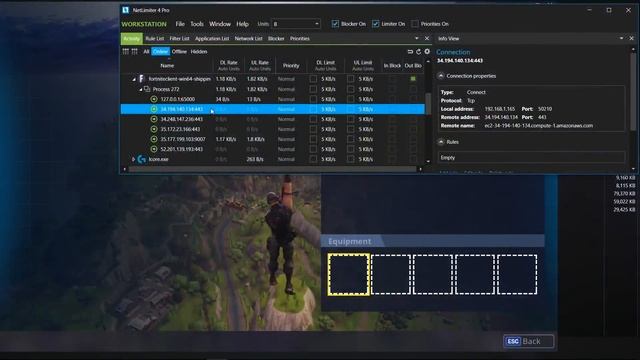Click the activity list horizontal scrollbar

(x=273, y=169)
